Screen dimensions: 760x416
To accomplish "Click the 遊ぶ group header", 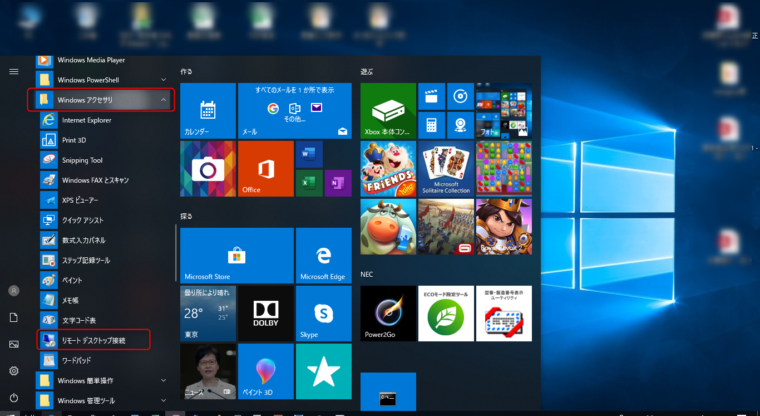I will 367,71.
